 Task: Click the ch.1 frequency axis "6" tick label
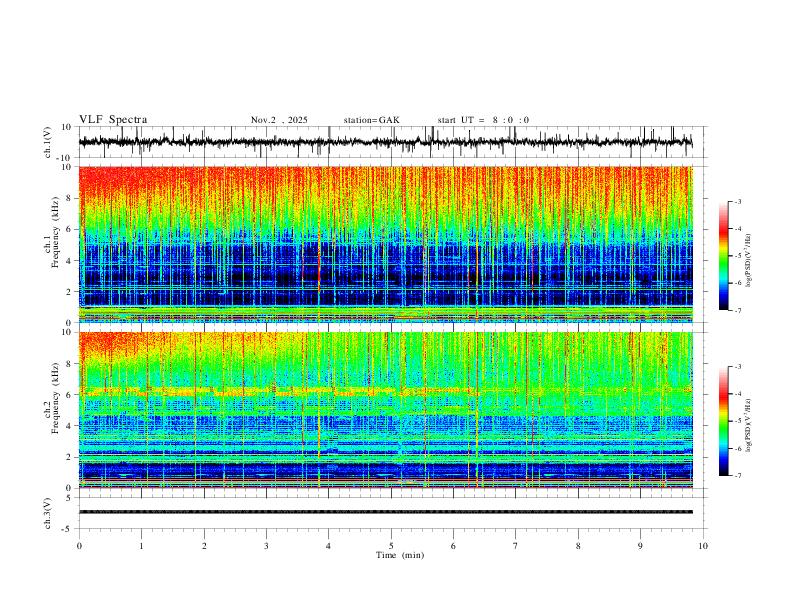(70, 229)
